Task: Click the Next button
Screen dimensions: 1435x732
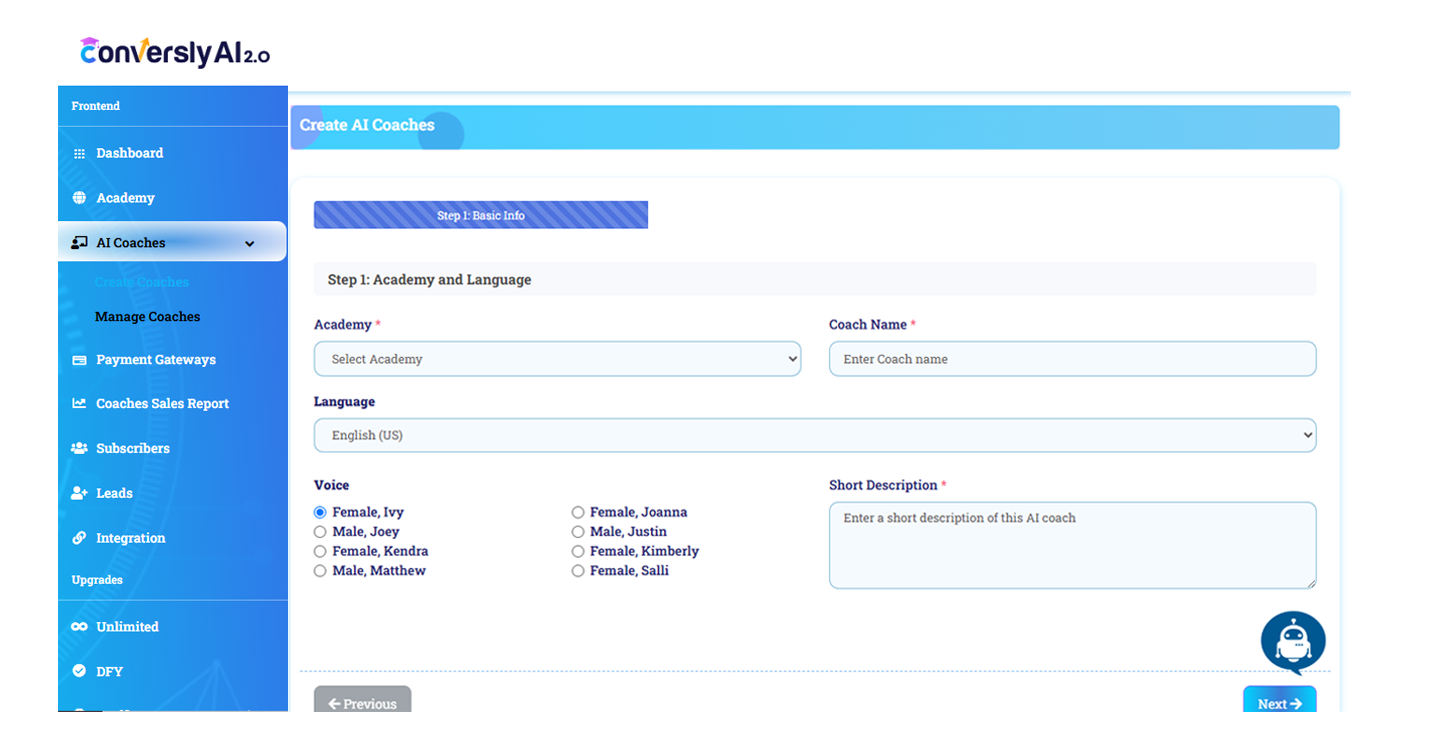Action: coord(1279,702)
